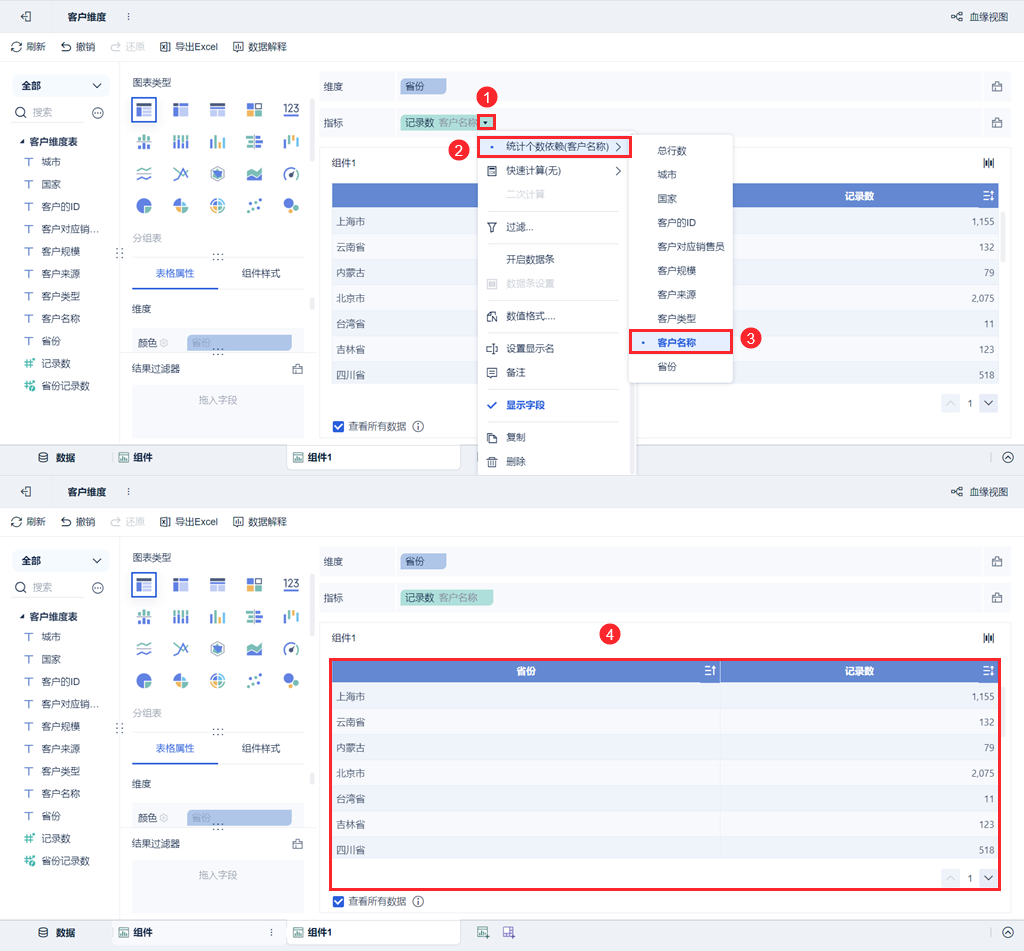Go to next page arrow in the lower table
1024x951 pixels.
(x=989, y=878)
